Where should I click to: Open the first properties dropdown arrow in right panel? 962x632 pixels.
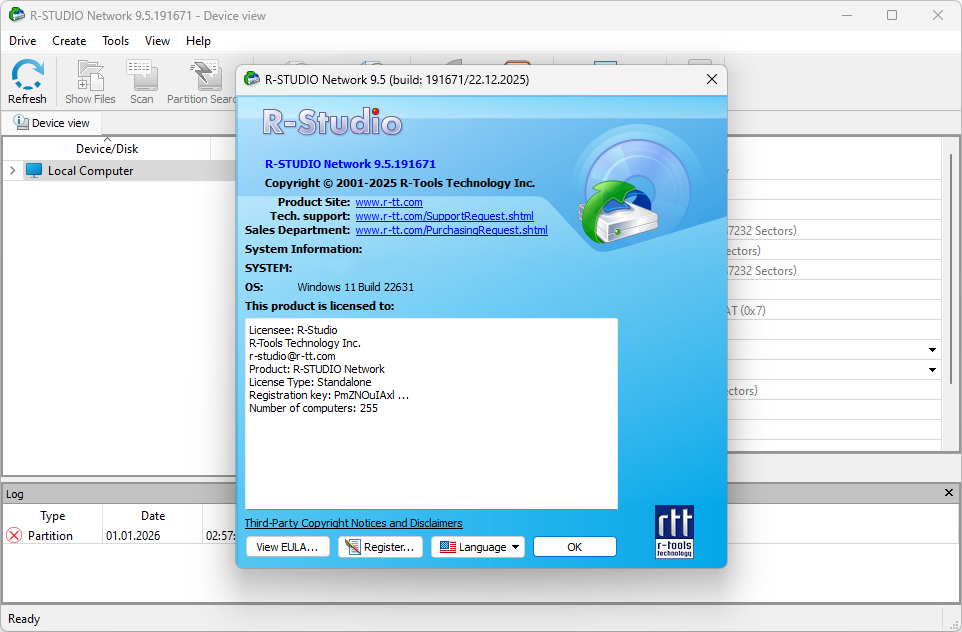click(932, 350)
